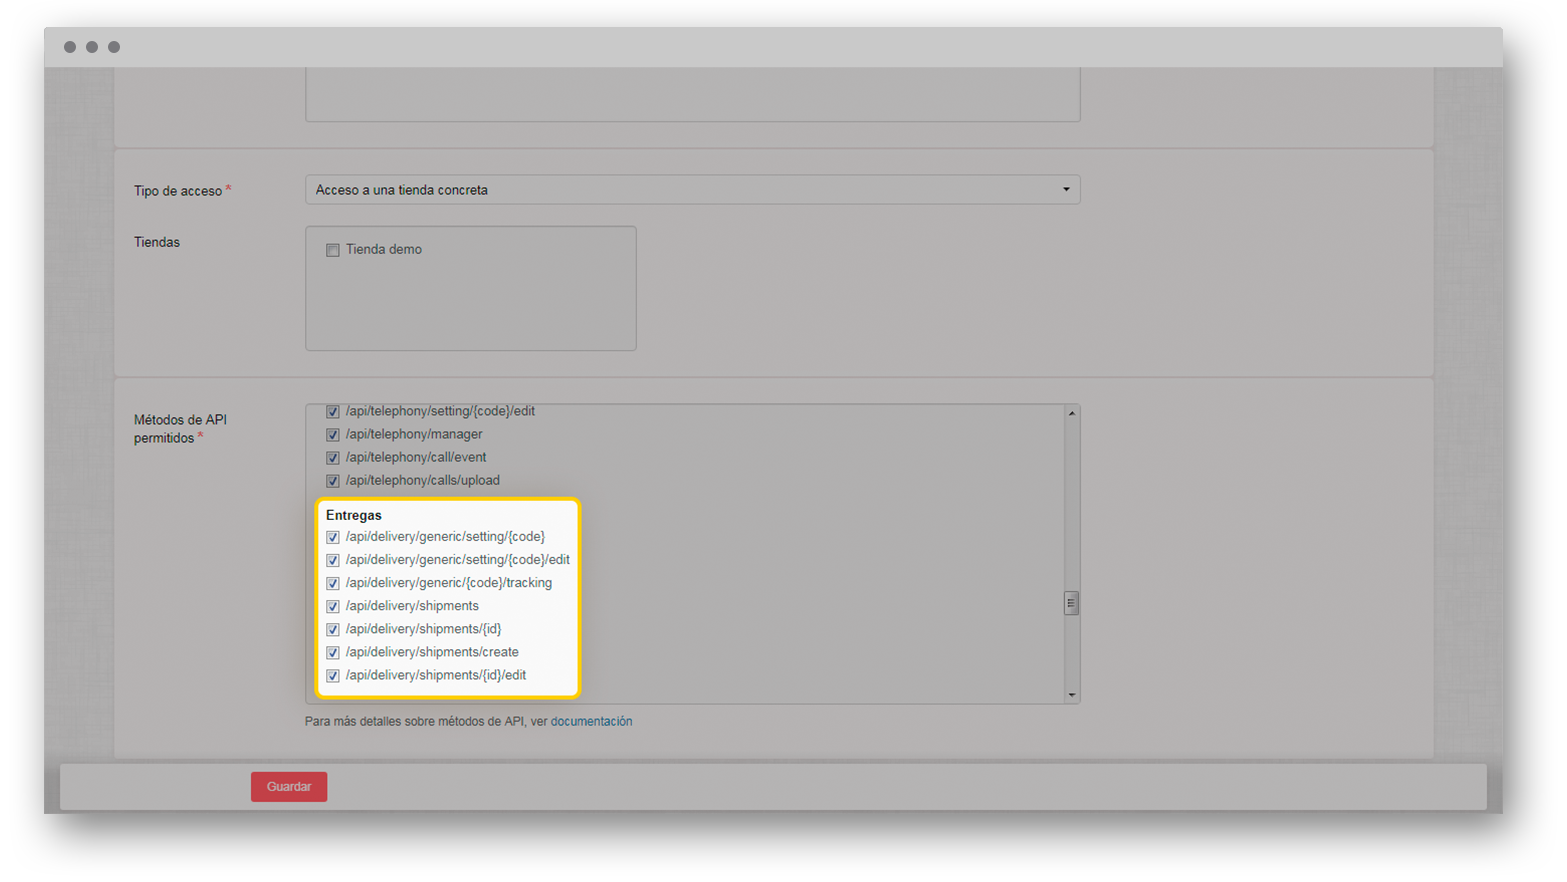
Task: Toggle /api/delivery/generic/setting/{code}/edit checkbox
Action: (x=333, y=560)
